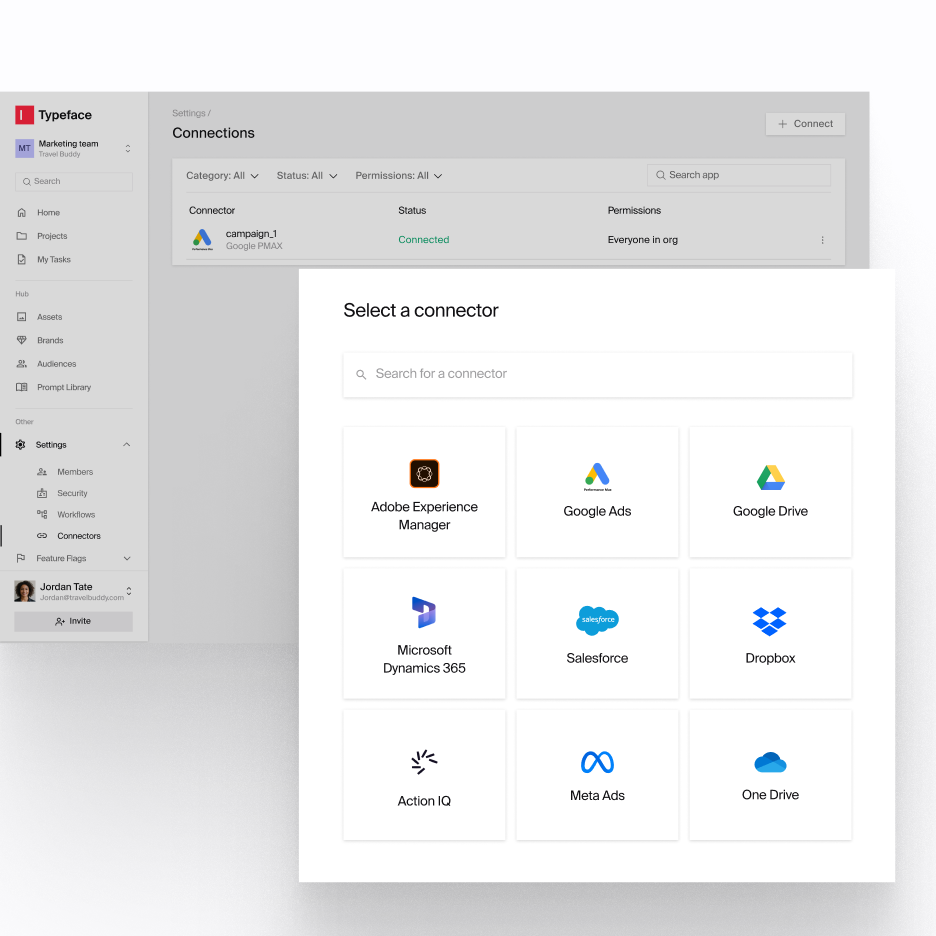This screenshot has height=936, width=936.
Task: Choose the Salesforce connector card
Action: tap(597, 633)
